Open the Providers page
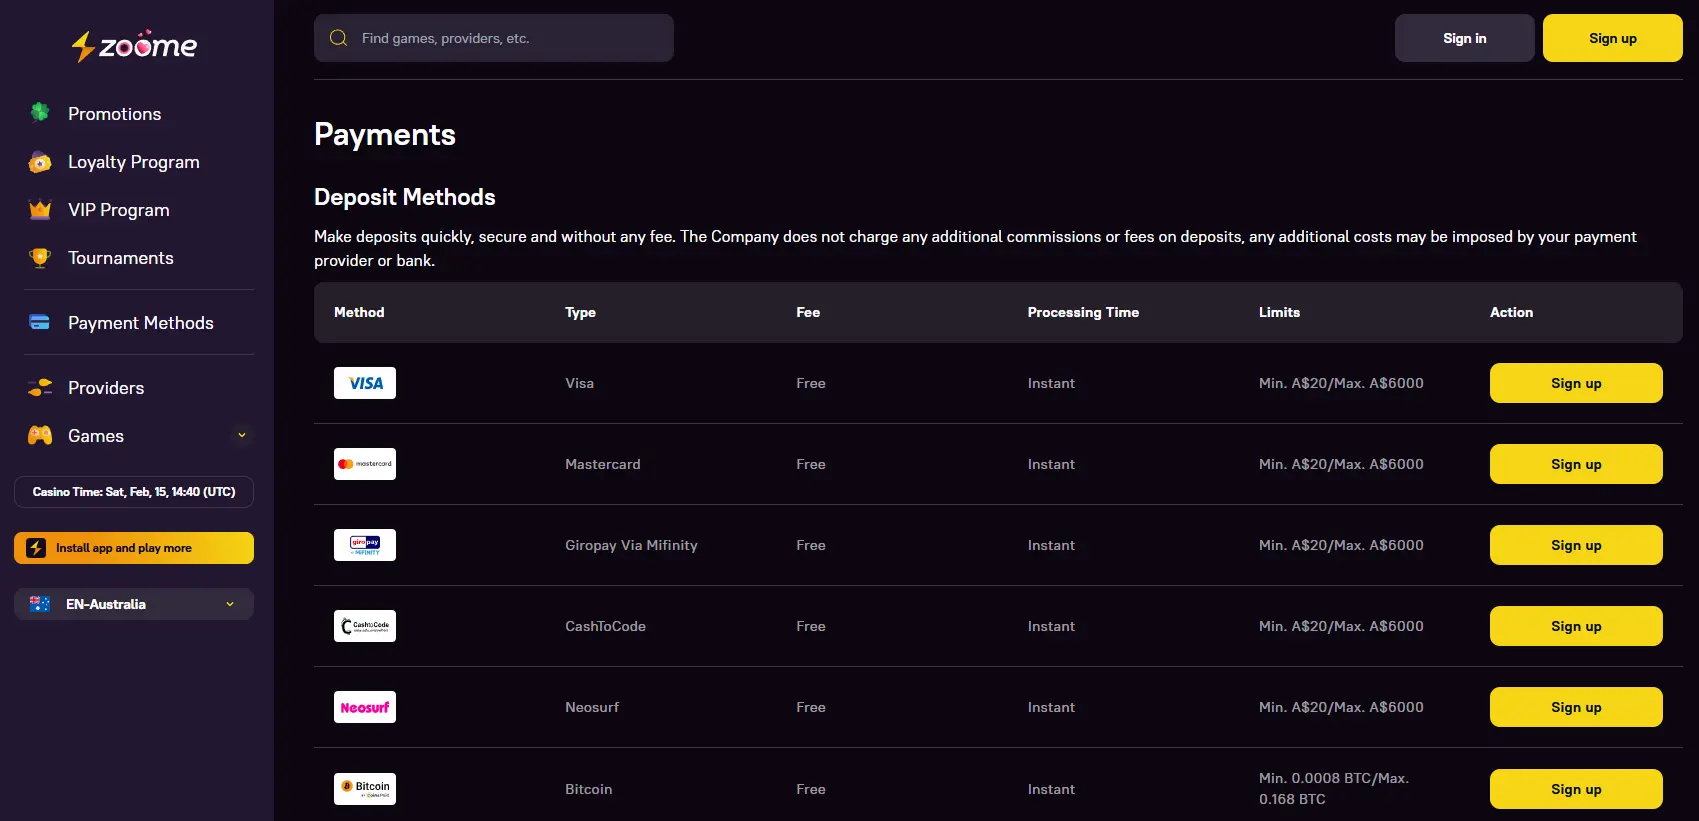 105,388
